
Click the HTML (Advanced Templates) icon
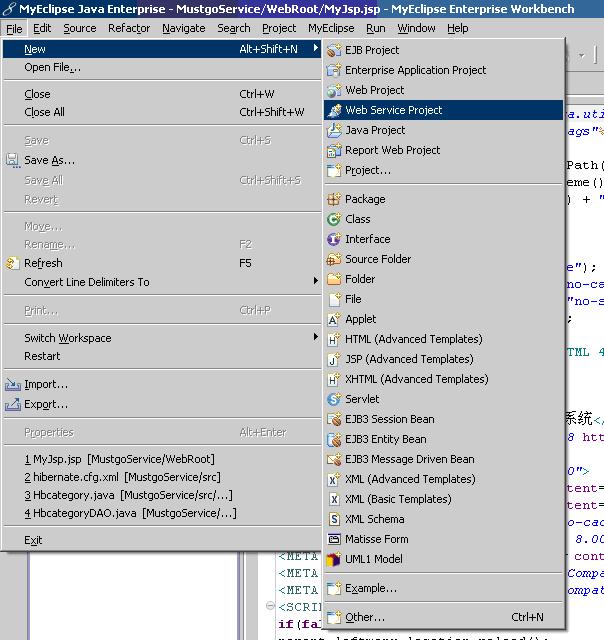[x=334, y=339]
